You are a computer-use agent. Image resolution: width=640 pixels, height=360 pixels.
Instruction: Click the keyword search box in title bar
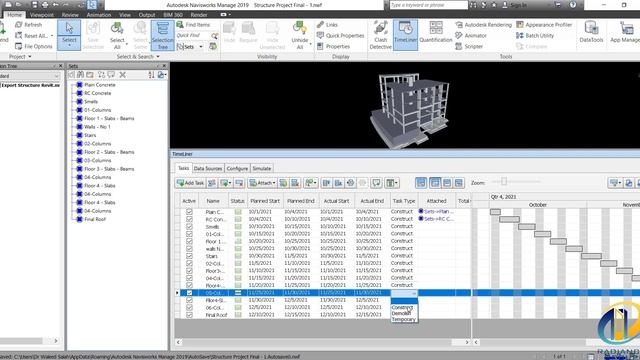point(428,5)
